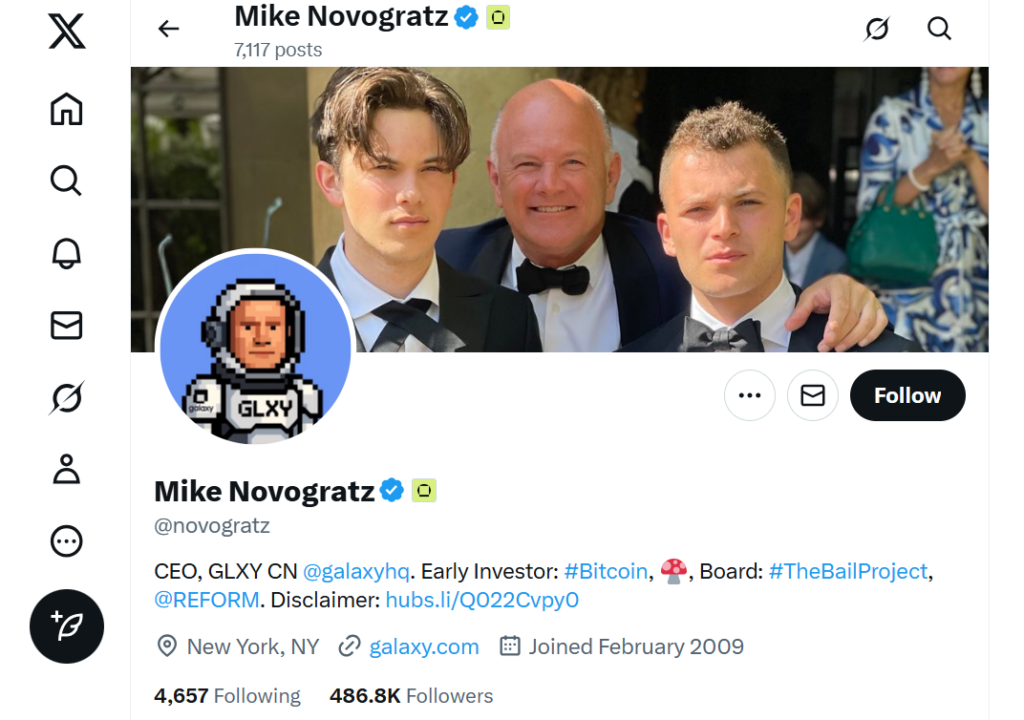
Task: Open Explore search in the sidebar
Action: (x=67, y=181)
